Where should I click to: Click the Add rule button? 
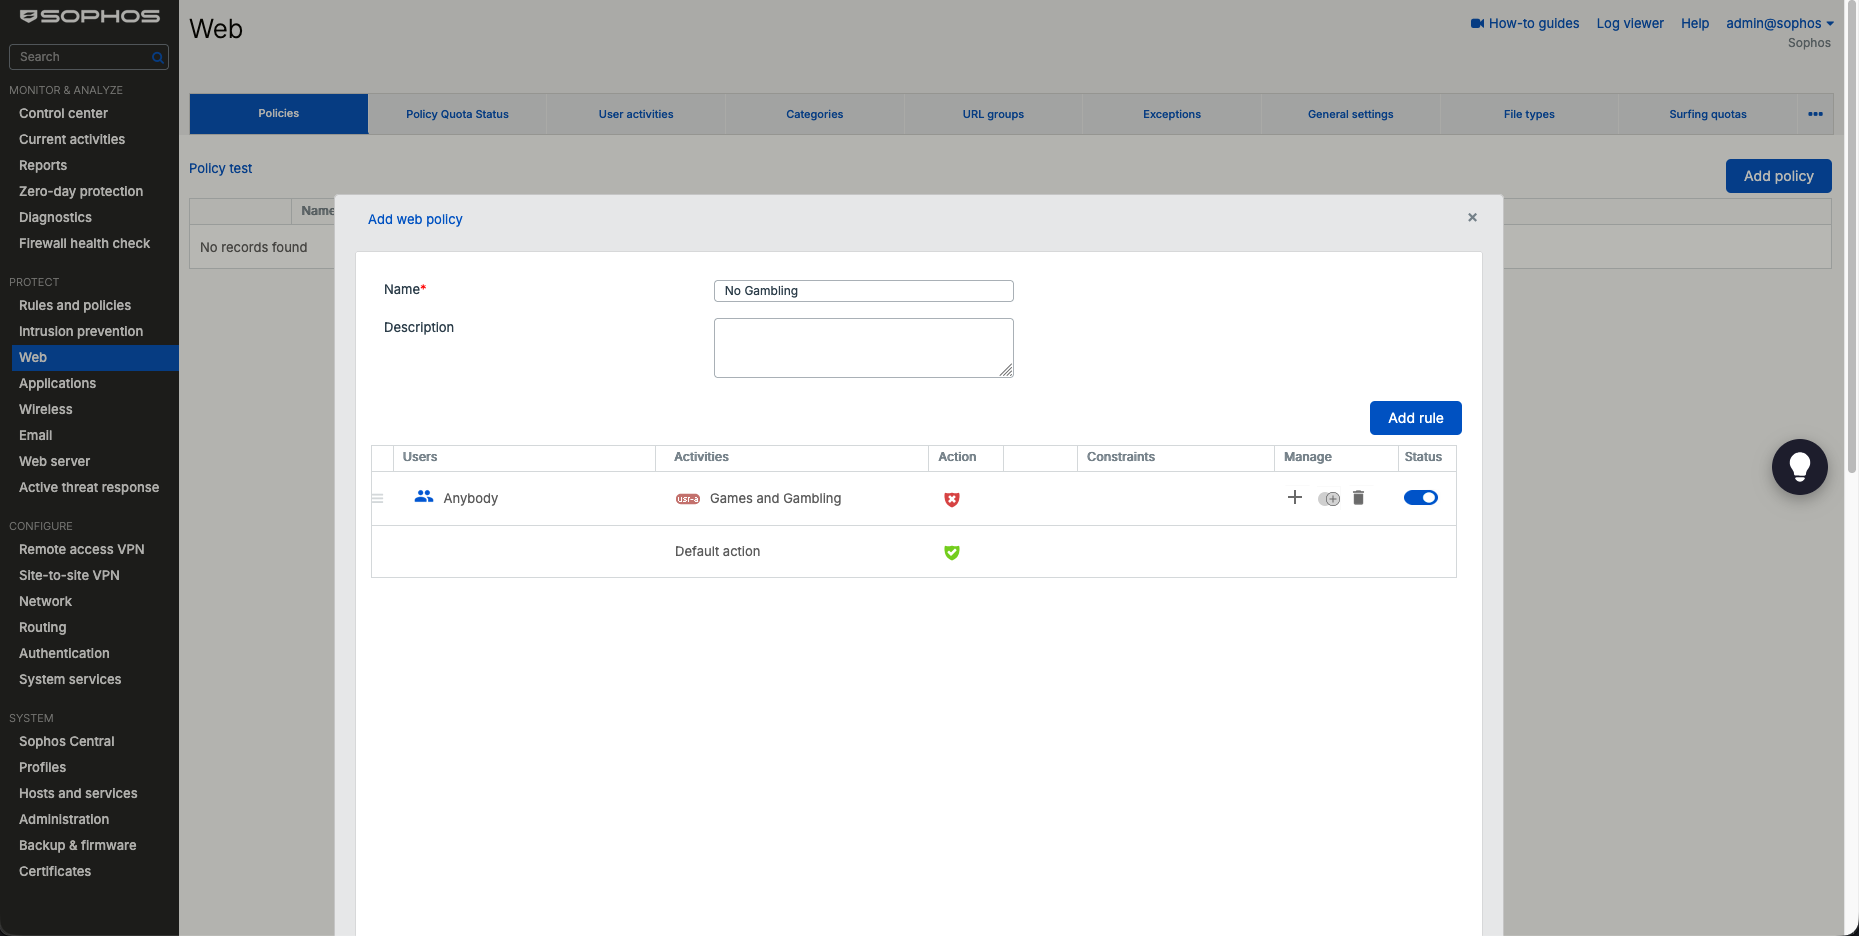[1415, 418]
